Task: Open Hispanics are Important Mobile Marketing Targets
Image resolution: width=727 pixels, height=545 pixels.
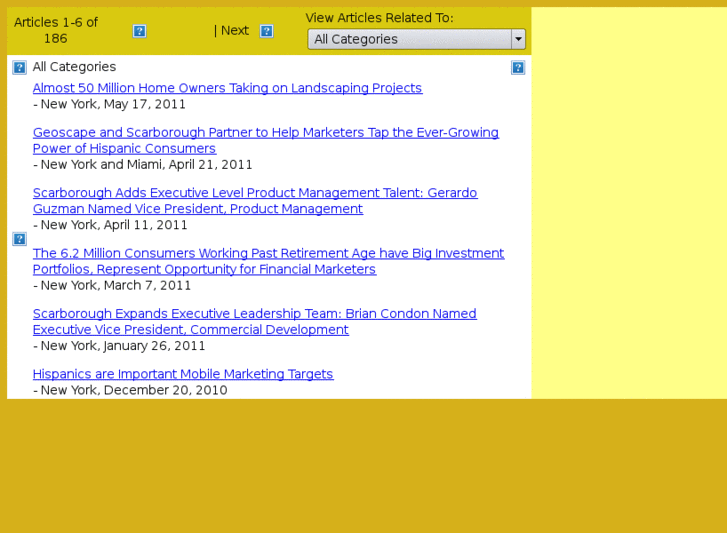Action: [x=183, y=374]
